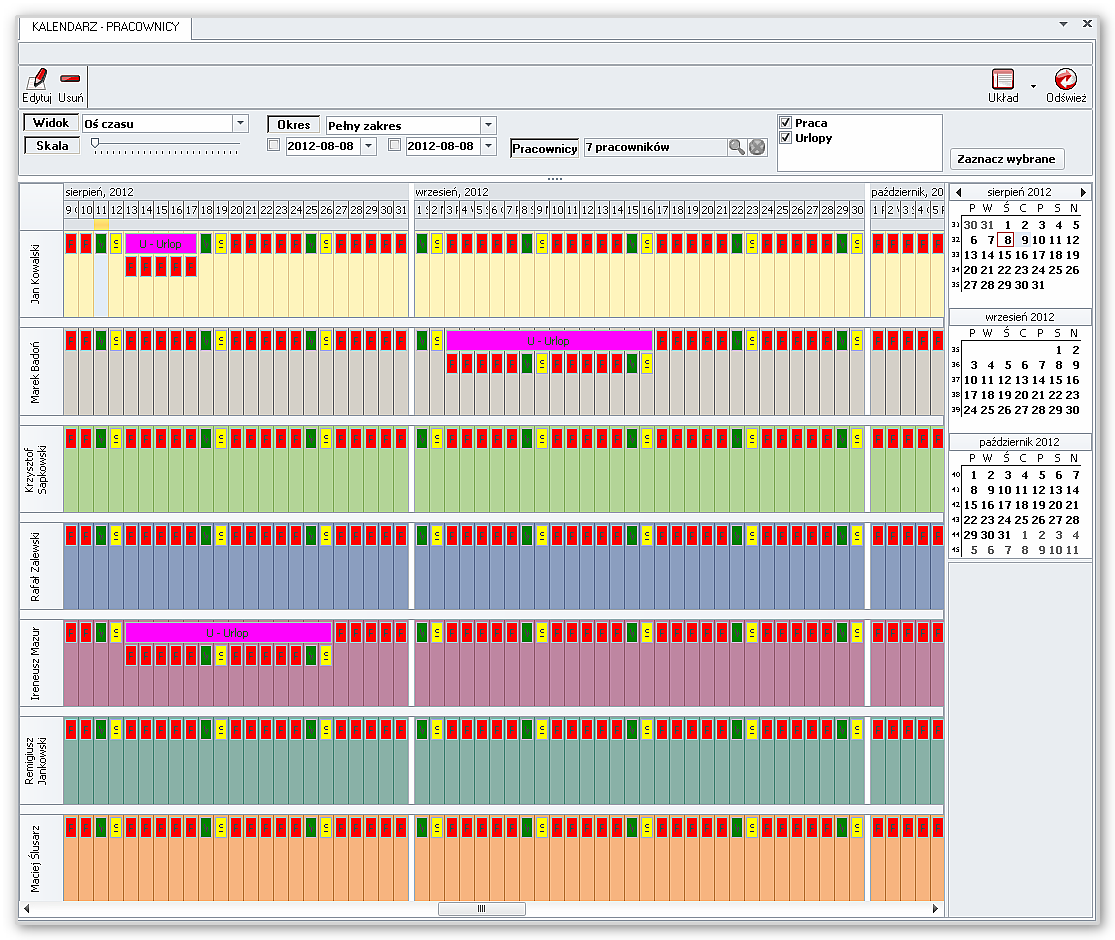Enable the start date checkbox
Viewport: 1115px width, 940px height.
pyautogui.click(x=274, y=146)
